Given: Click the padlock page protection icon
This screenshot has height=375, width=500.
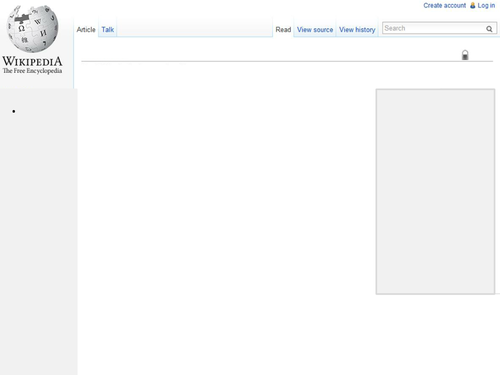Looking at the screenshot, I should pos(465,55).
